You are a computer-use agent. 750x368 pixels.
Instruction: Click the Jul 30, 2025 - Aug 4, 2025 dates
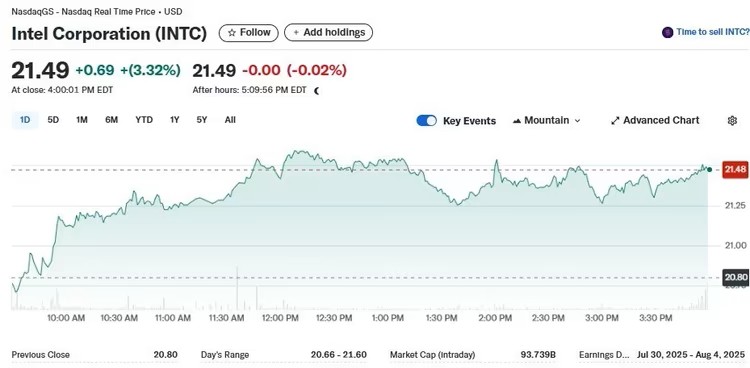pyautogui.click(x=691, y=355)
